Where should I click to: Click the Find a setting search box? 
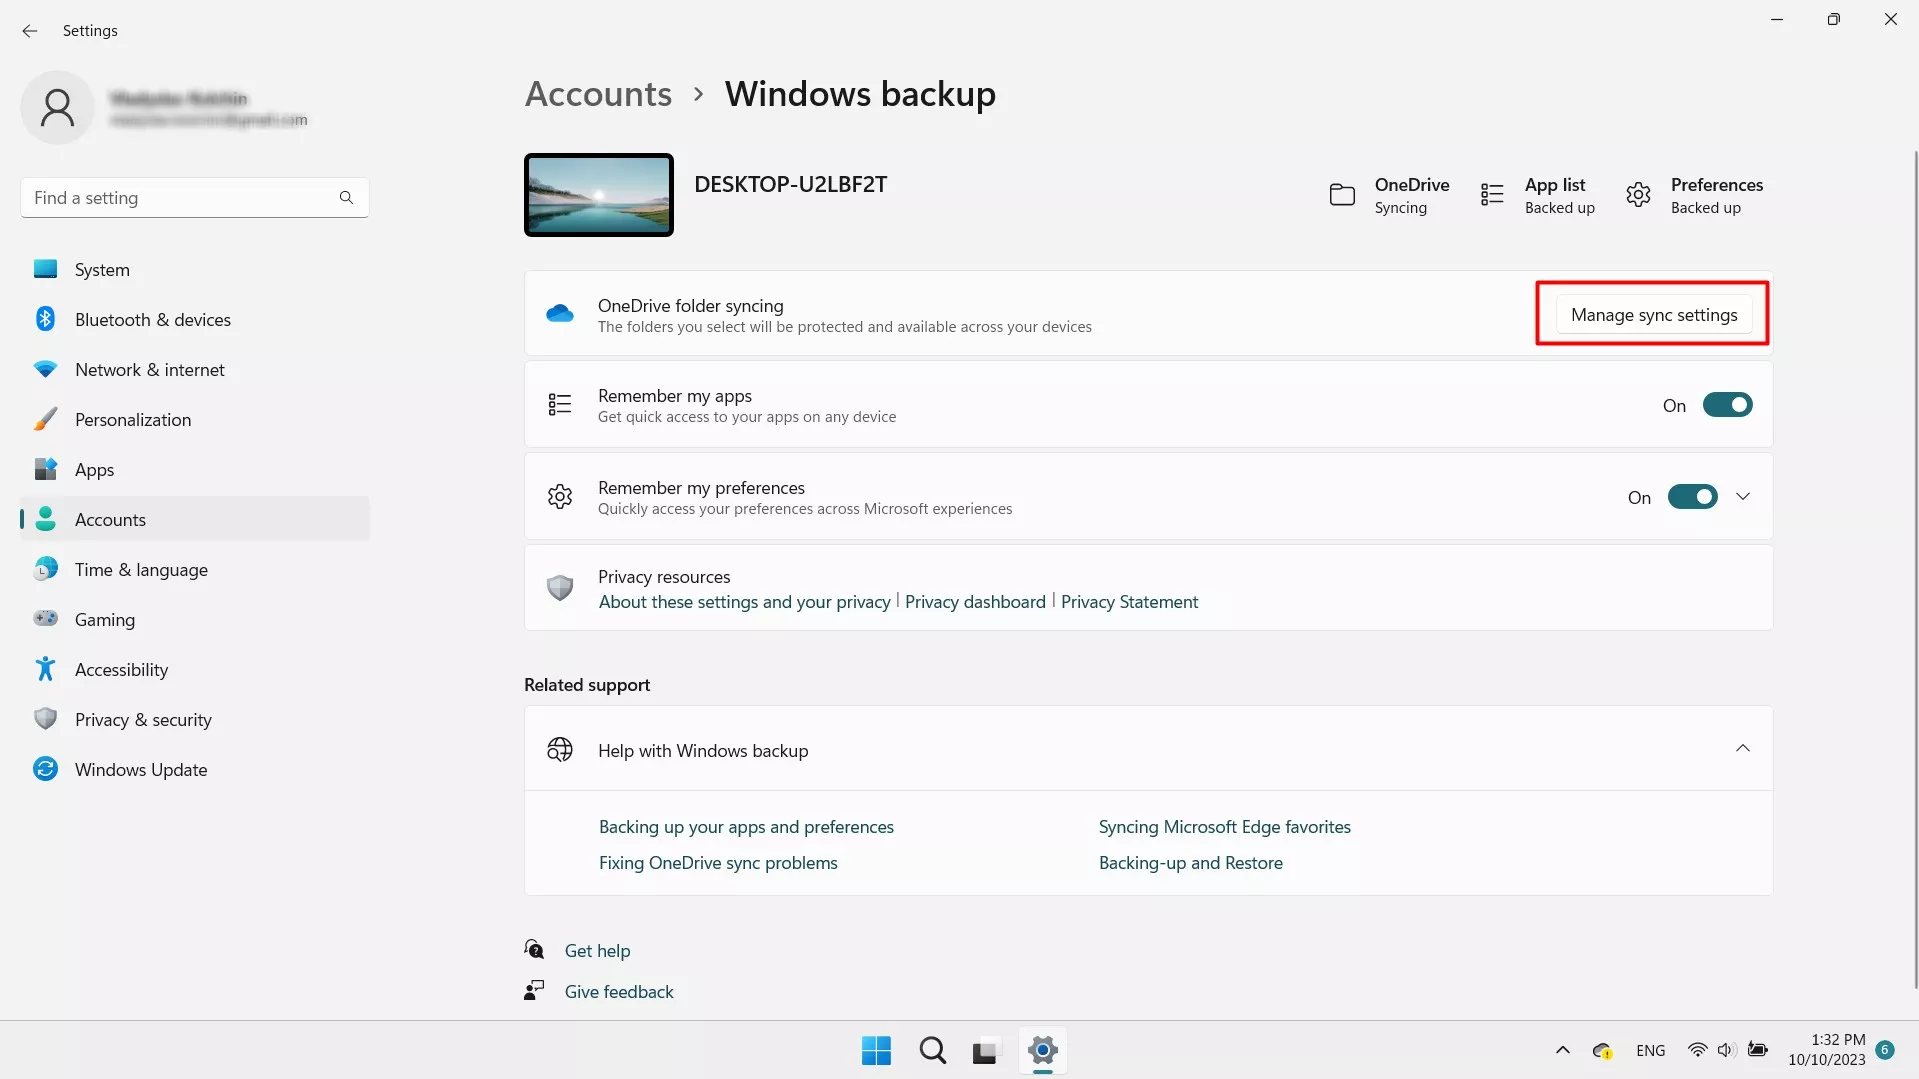(180, 198)
